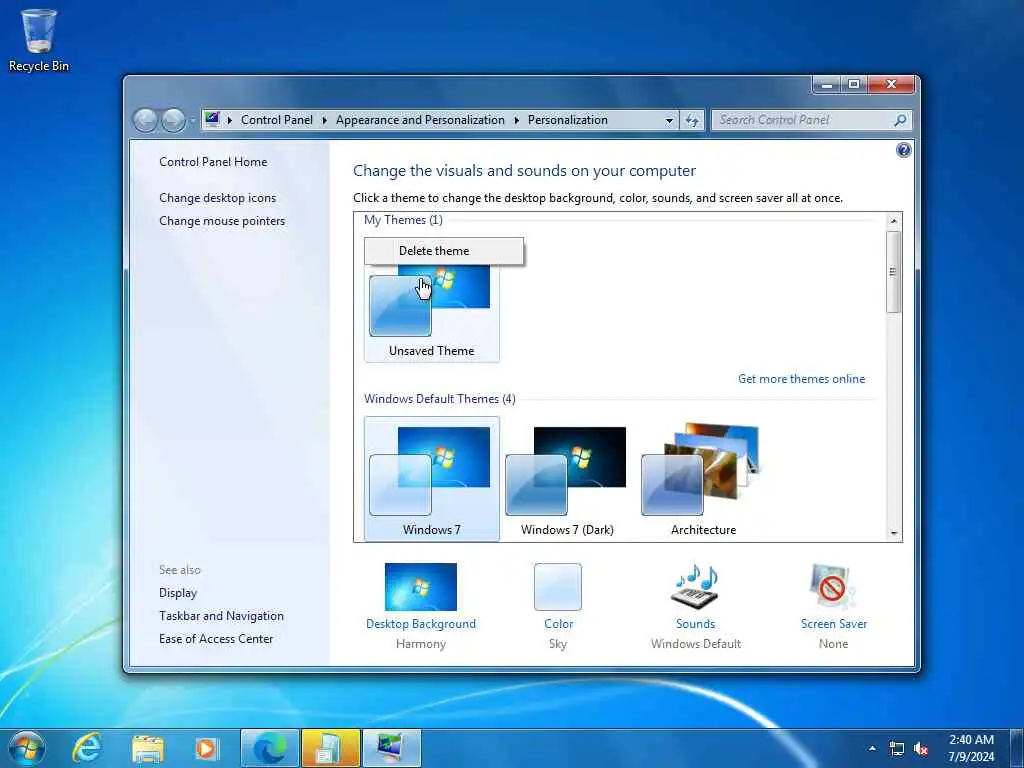Open the Color window color swatch
The width and height of the screenshot is (1024, 768).
[558, 587]
